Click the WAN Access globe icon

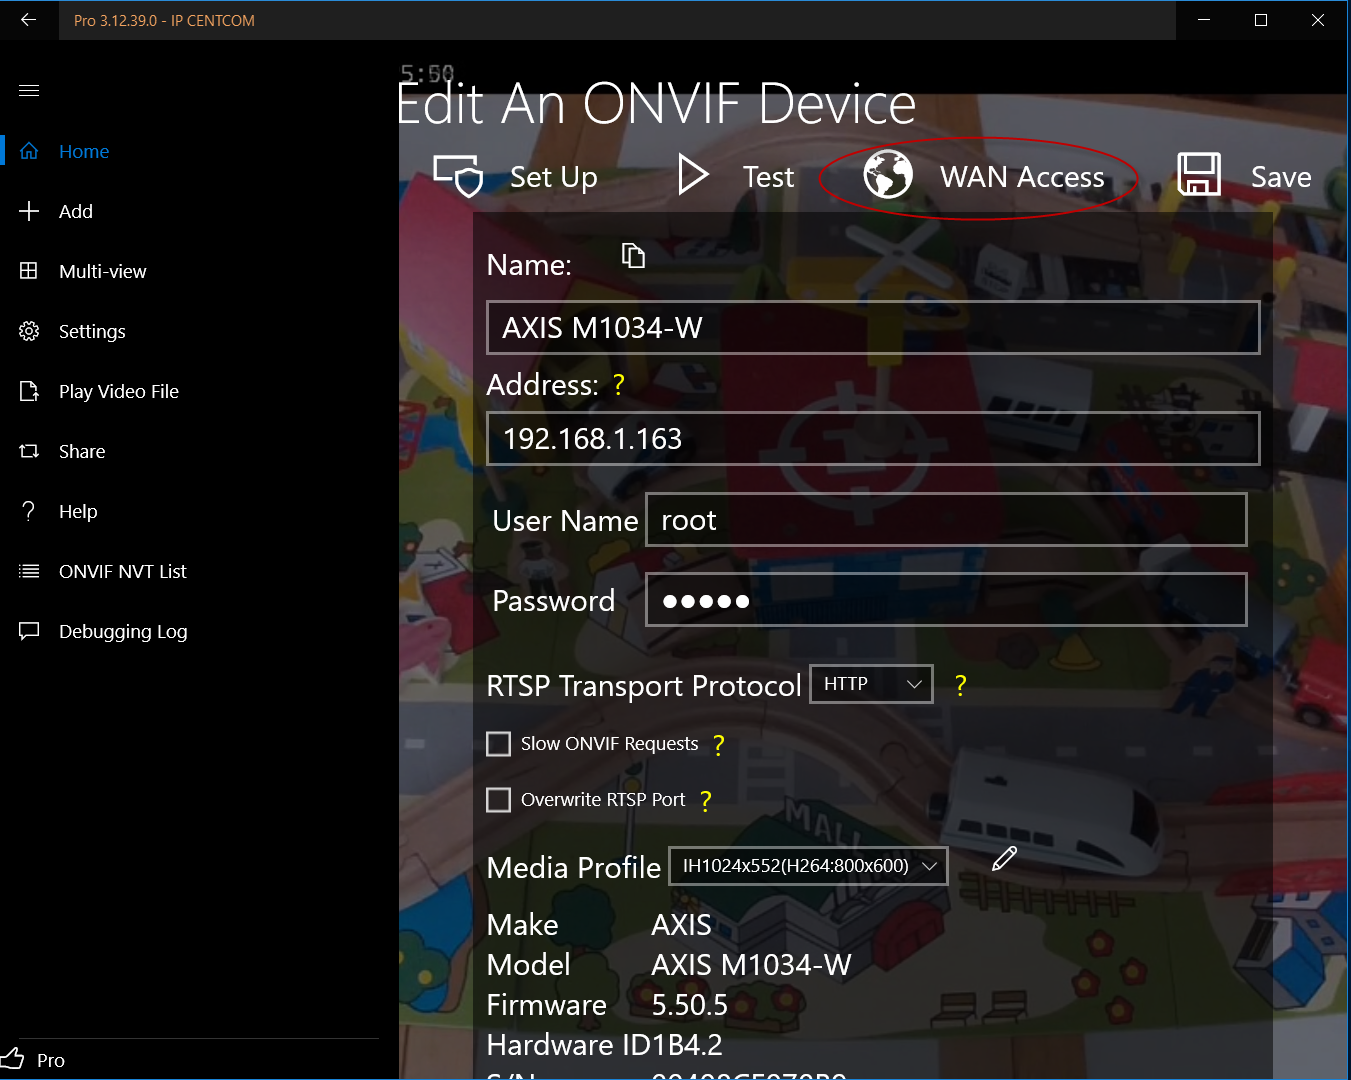[x=888, y=175]
